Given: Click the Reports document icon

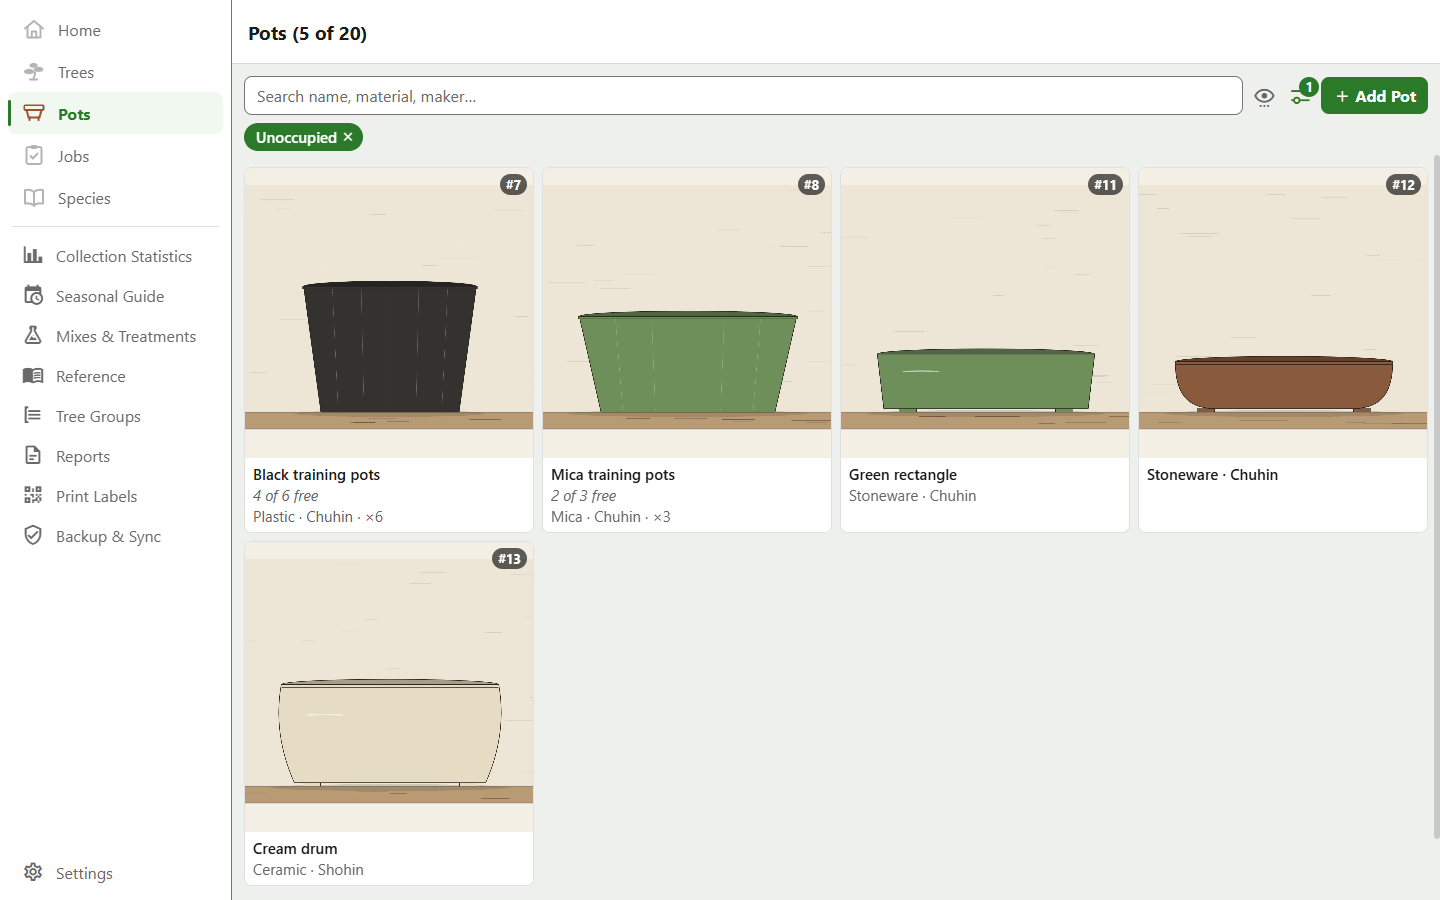Looking at the screenshot, I should (x=33, y=456).
